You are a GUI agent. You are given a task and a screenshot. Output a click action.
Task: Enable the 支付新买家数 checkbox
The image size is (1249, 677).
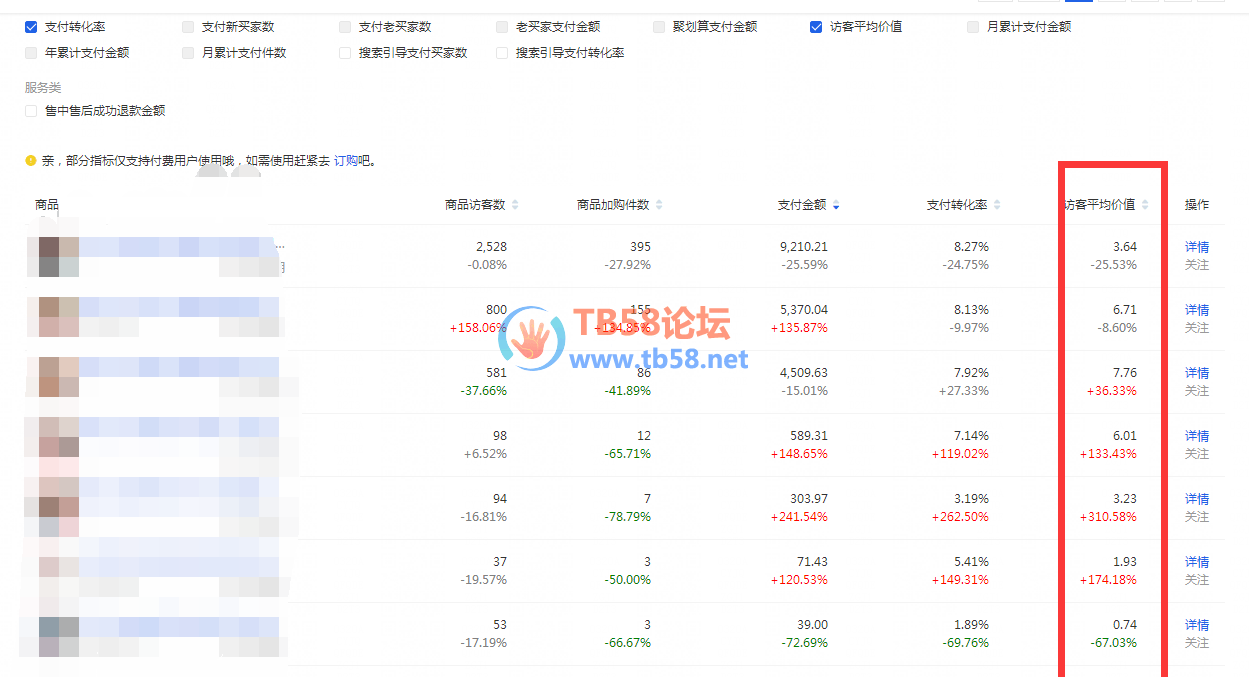(188, 27)
